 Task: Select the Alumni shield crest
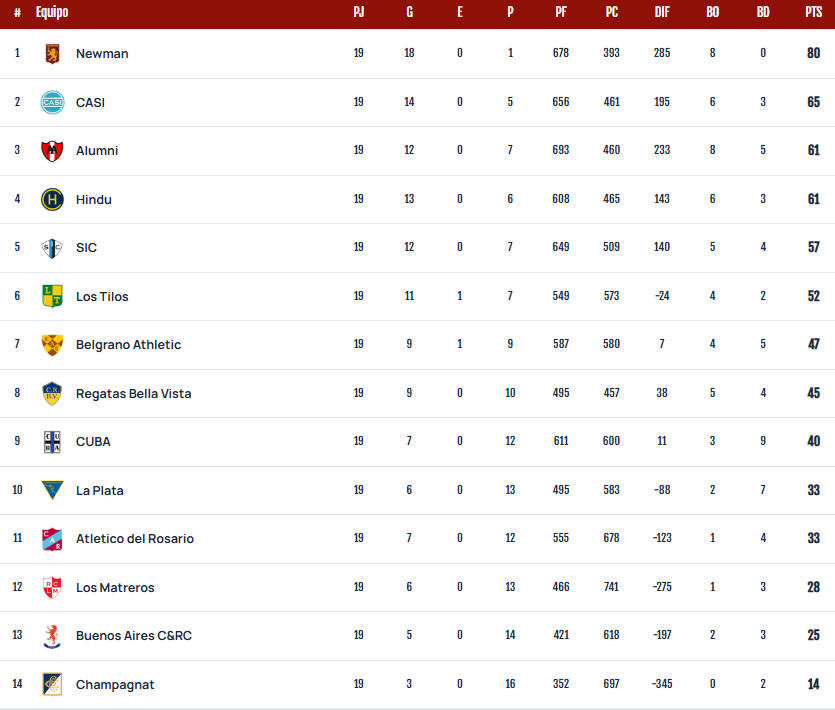[x=52, y=151]
